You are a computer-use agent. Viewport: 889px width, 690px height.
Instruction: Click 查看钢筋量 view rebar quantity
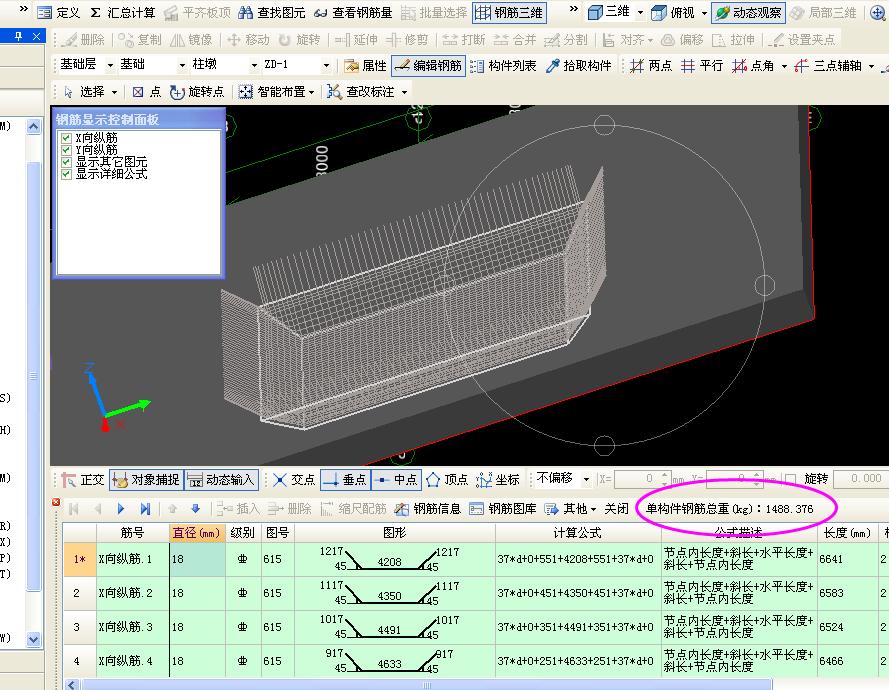[x=353, y=12]
